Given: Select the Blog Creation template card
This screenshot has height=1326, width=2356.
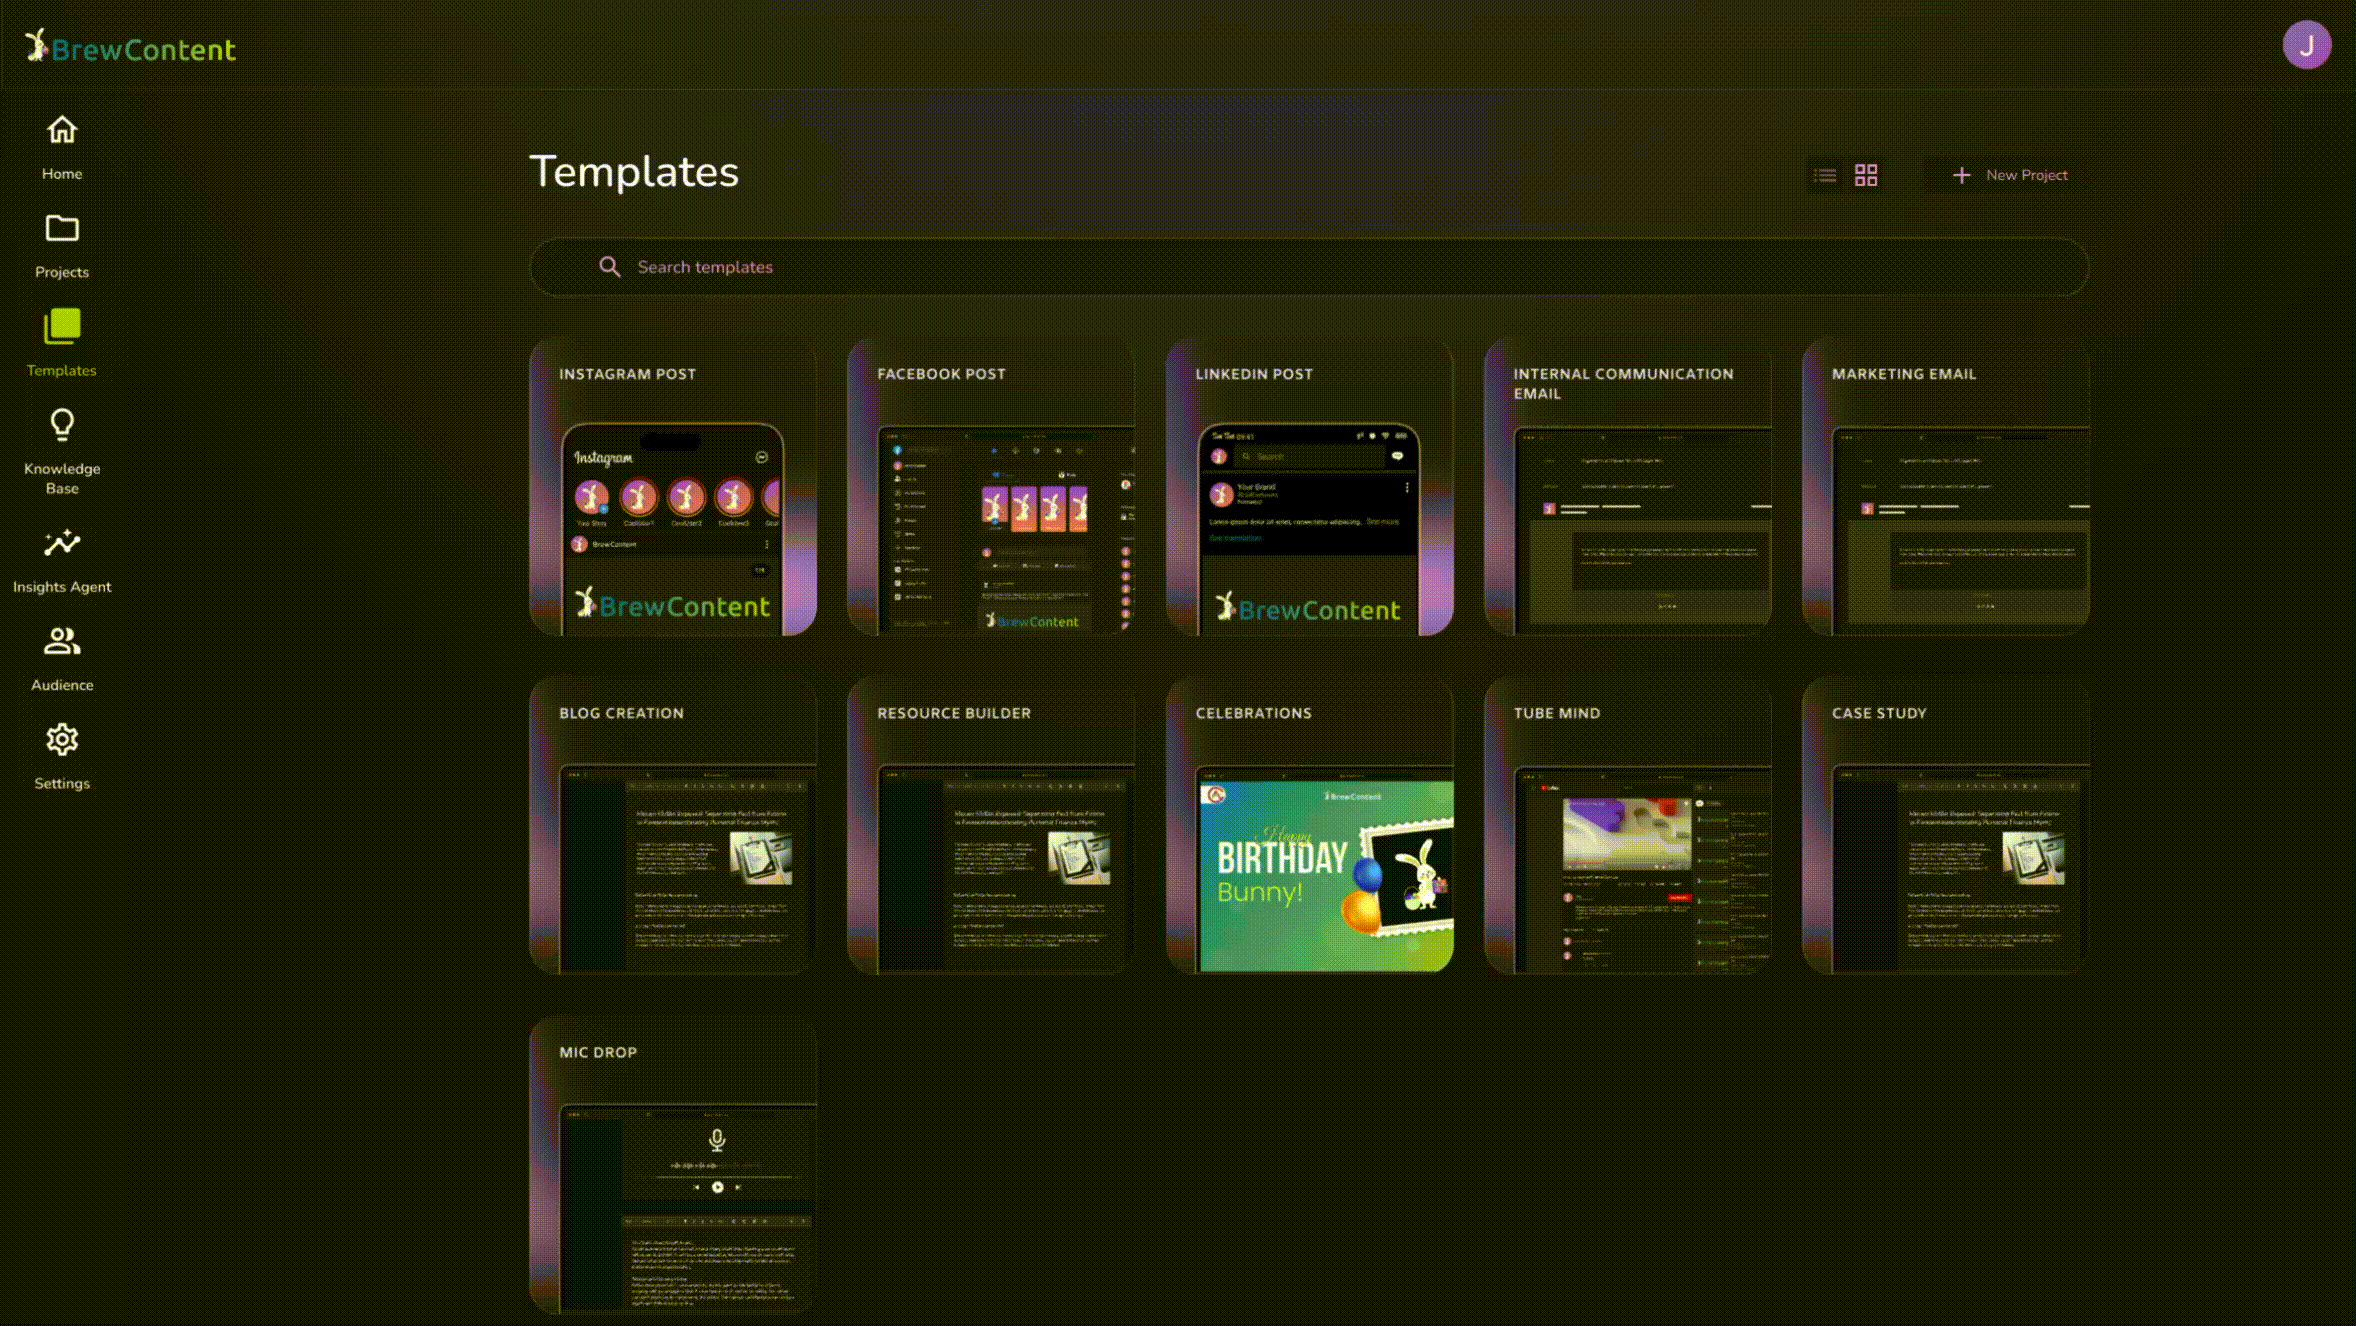Looking at the screenshot, I should (x=673, y=826).
